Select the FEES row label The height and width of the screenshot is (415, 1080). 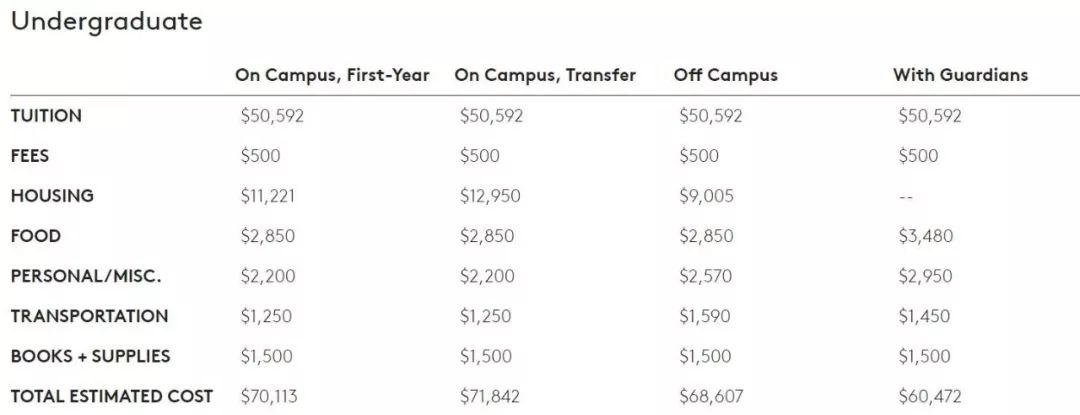(x=30, y=156)
